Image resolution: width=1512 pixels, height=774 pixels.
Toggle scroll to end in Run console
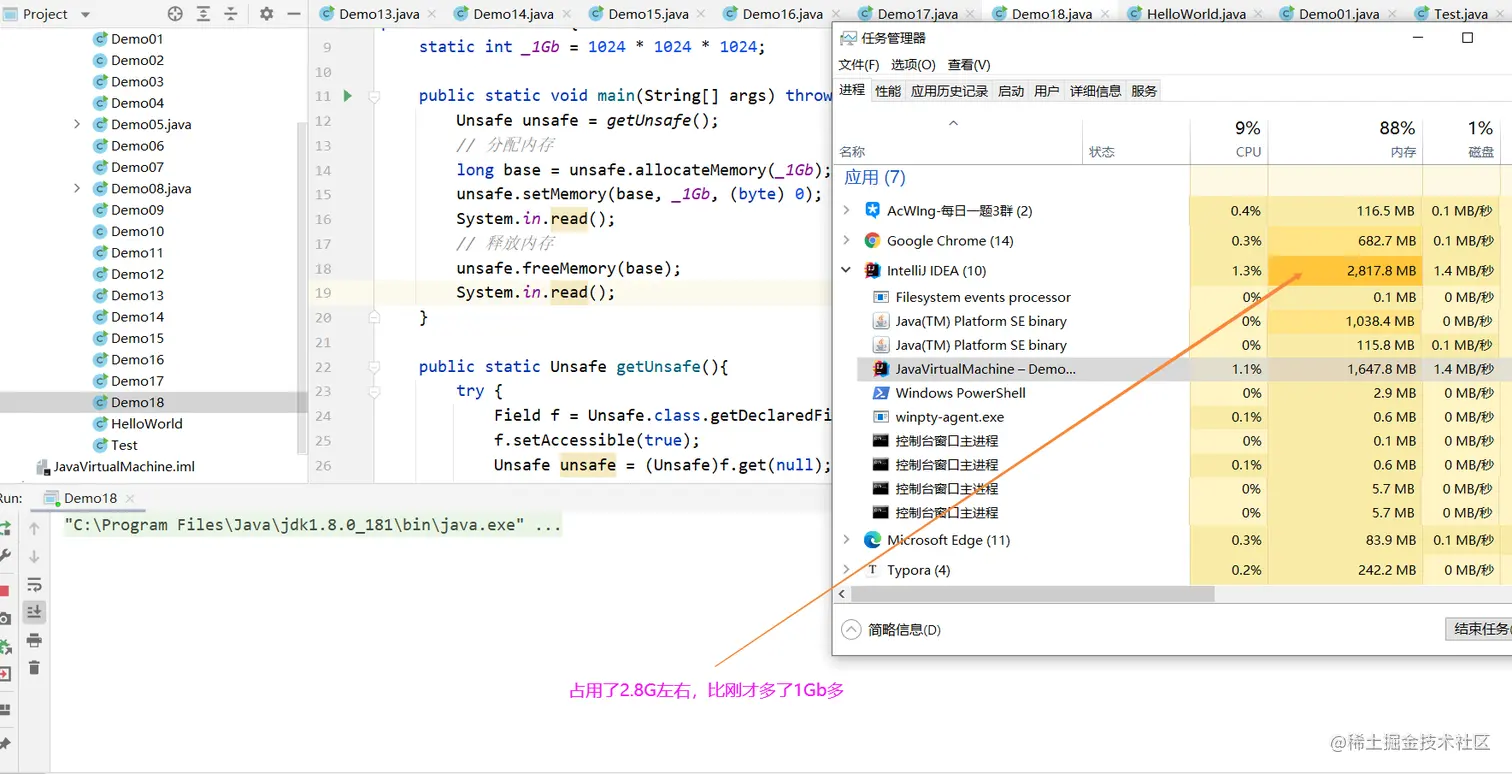click(34, 611)
